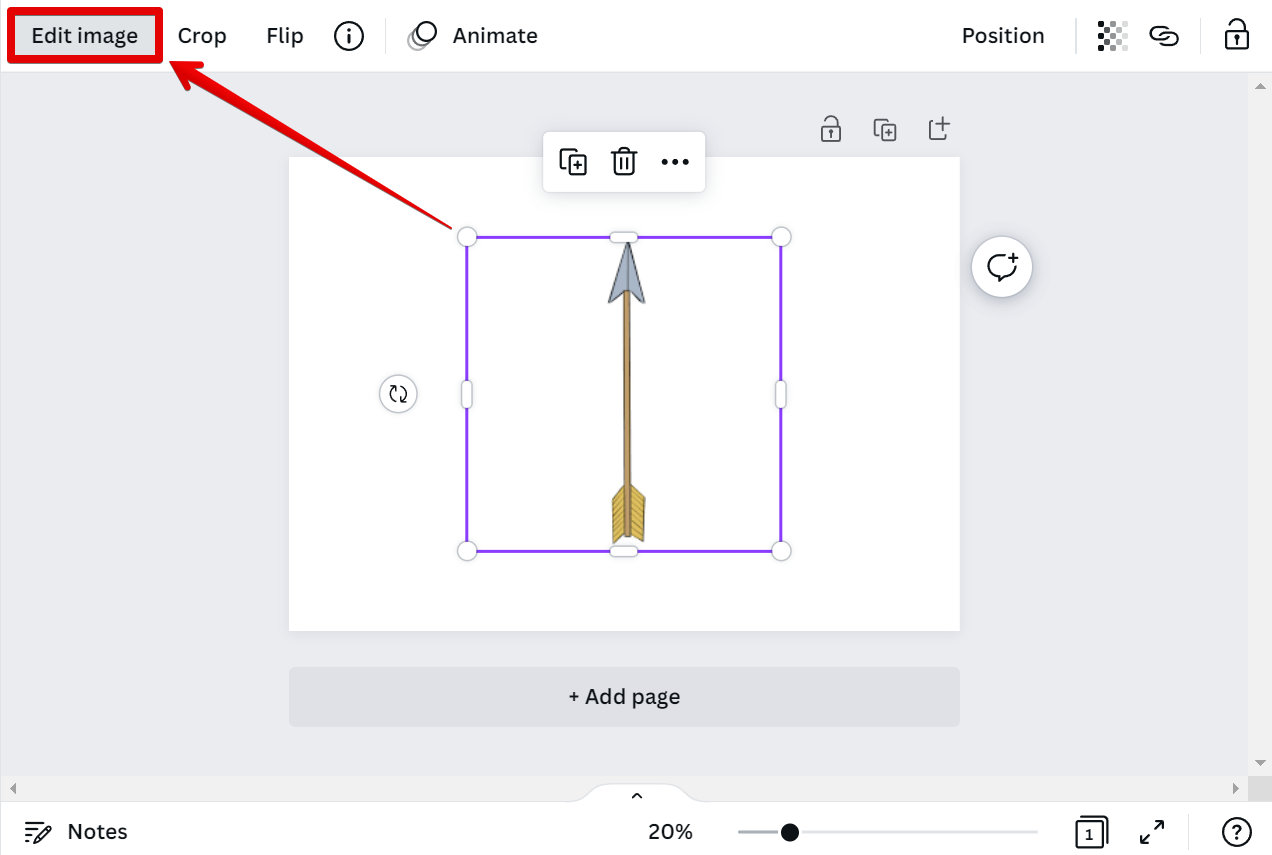Open the three-dots more options menu

coord(675,162)
